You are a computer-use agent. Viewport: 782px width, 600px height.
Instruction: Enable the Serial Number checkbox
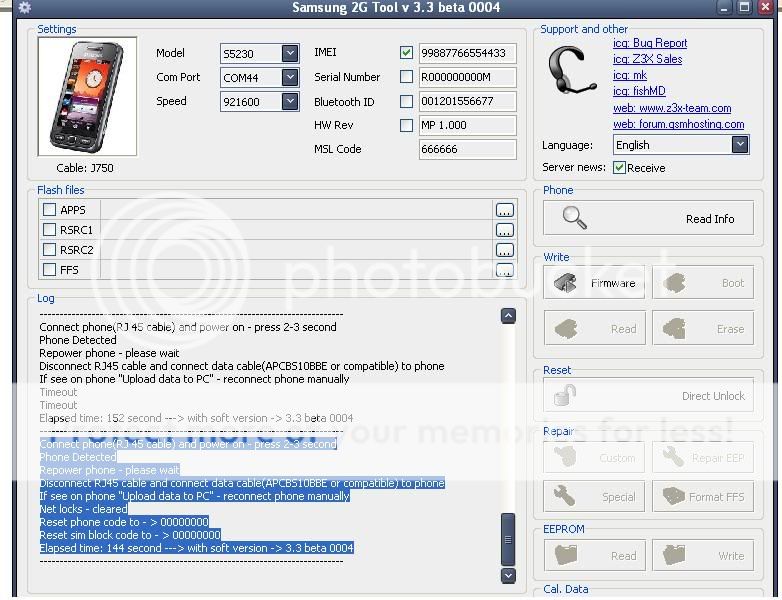point(406,76)
